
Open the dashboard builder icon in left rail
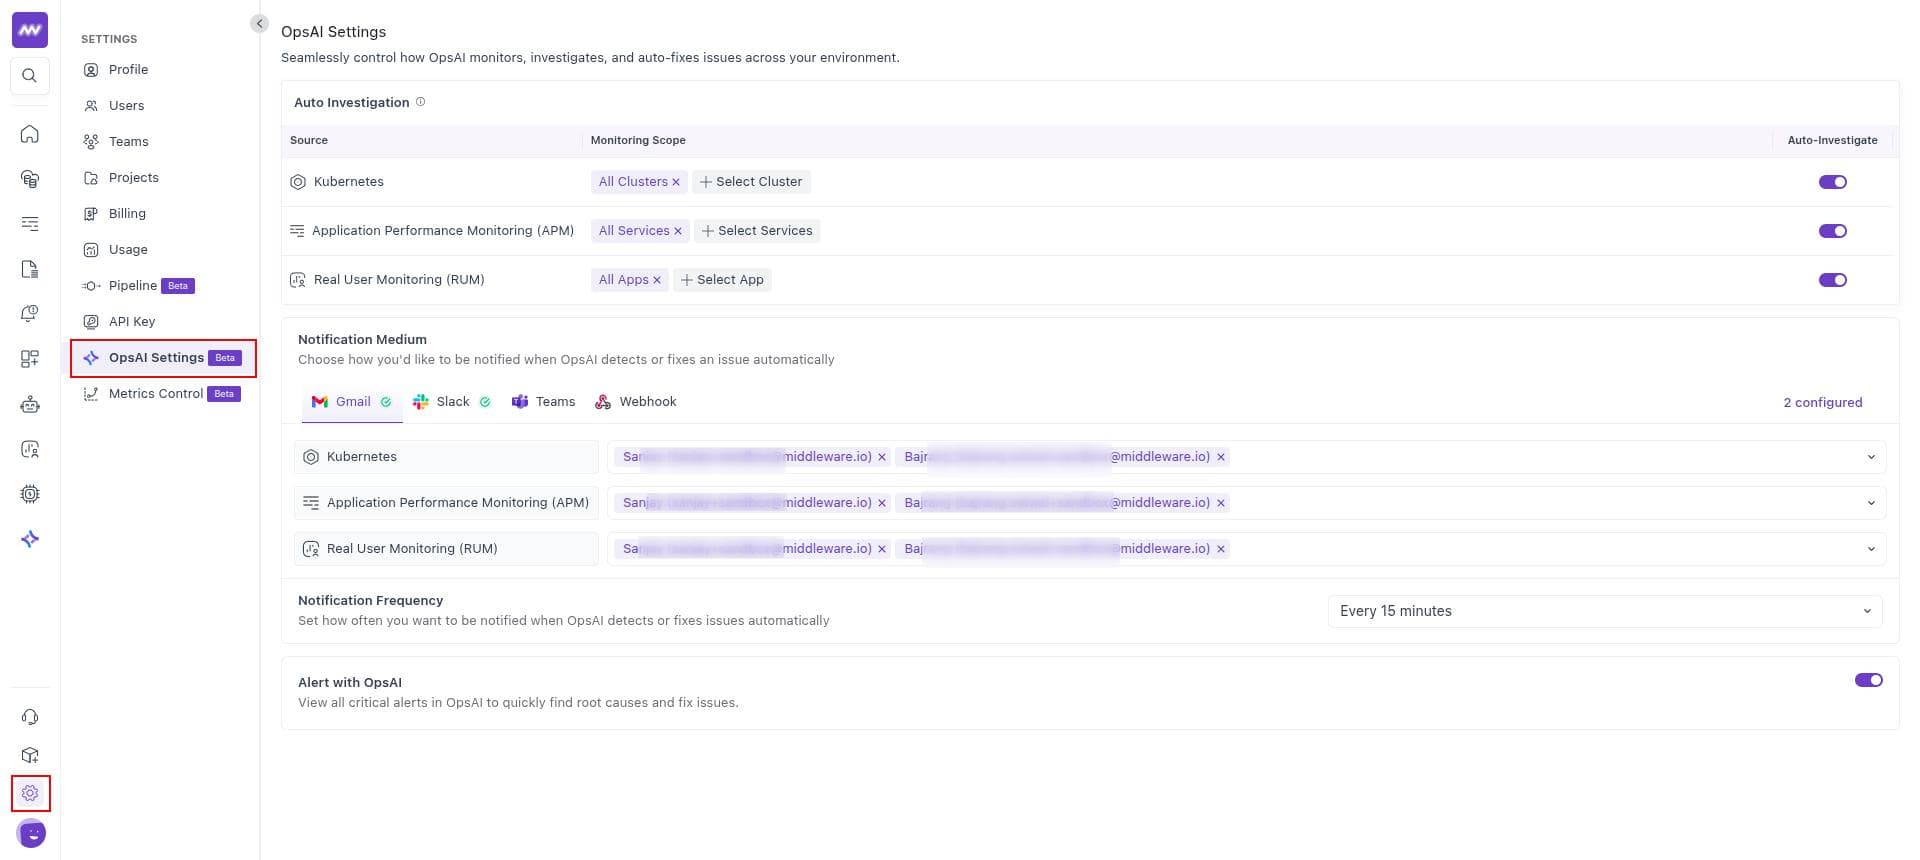pos(30,359)
